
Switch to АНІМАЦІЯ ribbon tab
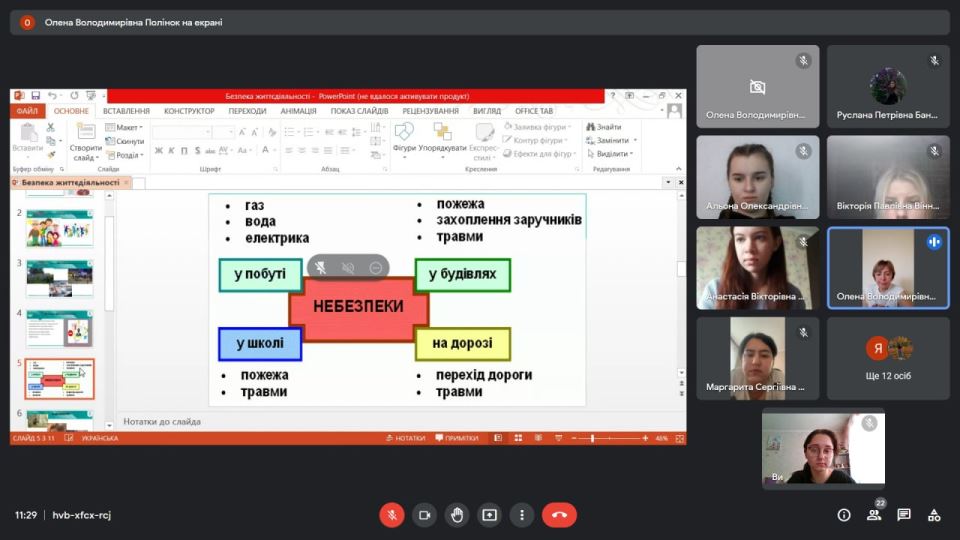(x=298, y=111)
